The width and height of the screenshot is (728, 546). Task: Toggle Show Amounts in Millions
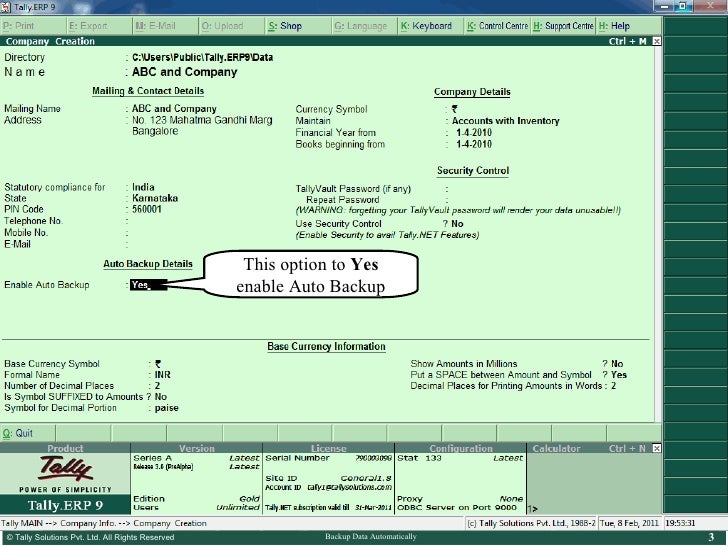coord(617,364)
